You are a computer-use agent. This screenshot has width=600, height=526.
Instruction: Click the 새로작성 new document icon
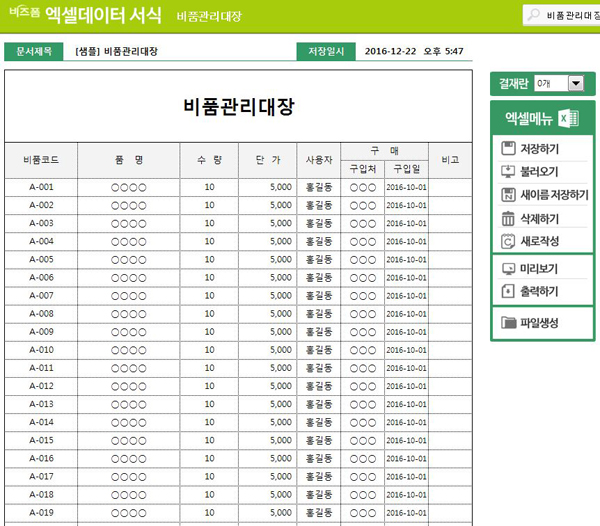tap(508, 241)
